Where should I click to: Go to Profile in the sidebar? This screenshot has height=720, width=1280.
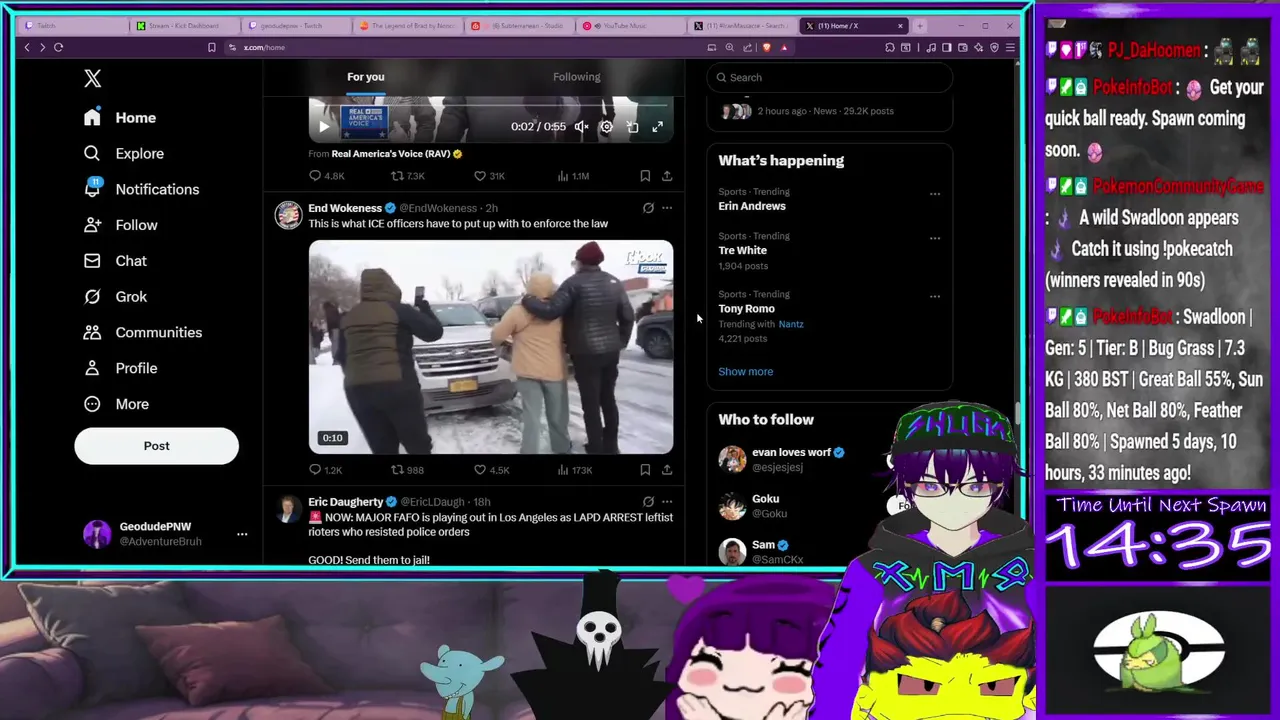[121, 368]
